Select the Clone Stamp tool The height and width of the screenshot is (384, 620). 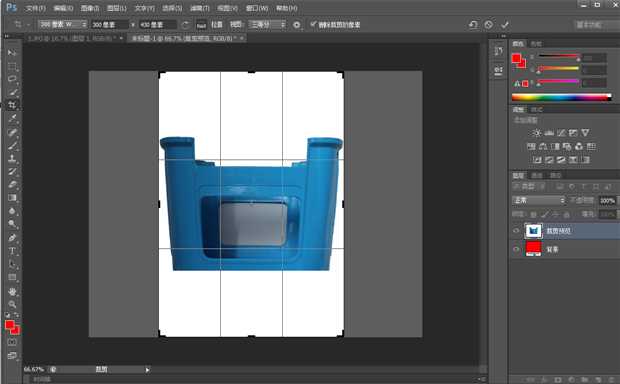coord(12,158)
